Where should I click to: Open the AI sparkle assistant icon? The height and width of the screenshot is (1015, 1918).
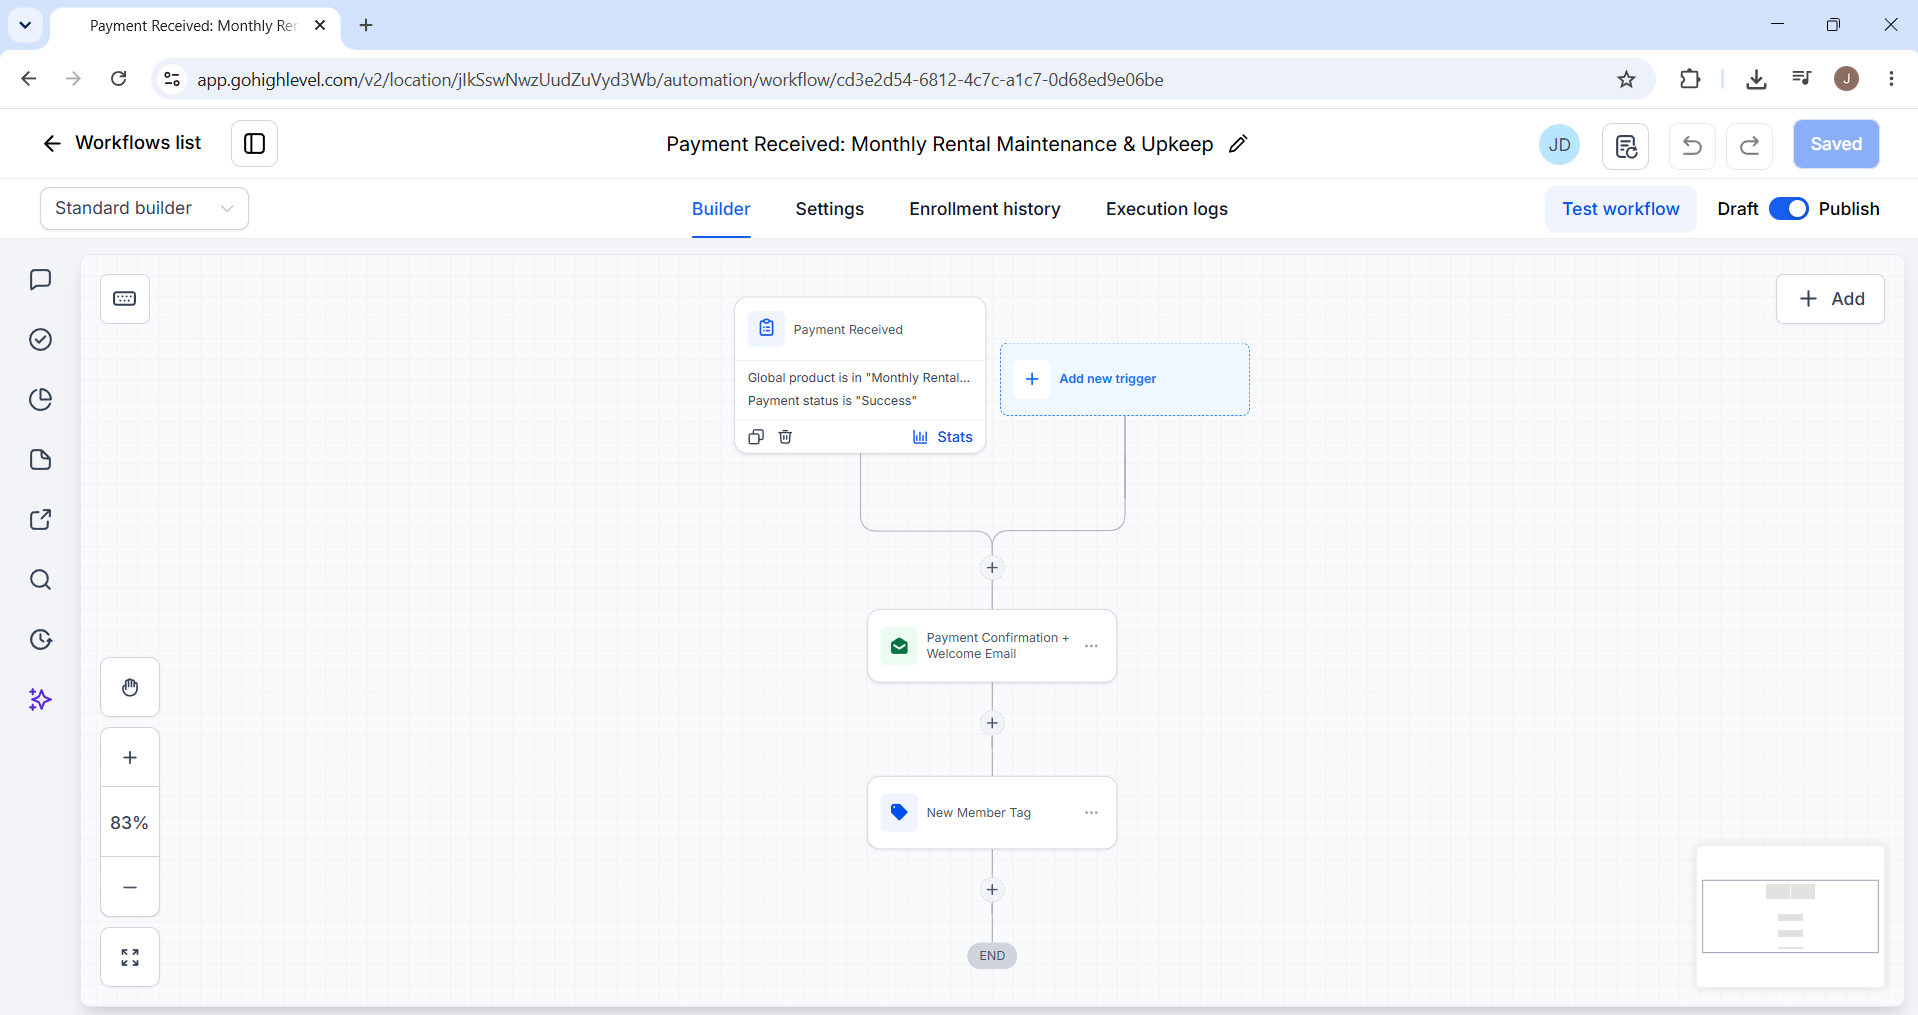point(40,700)
